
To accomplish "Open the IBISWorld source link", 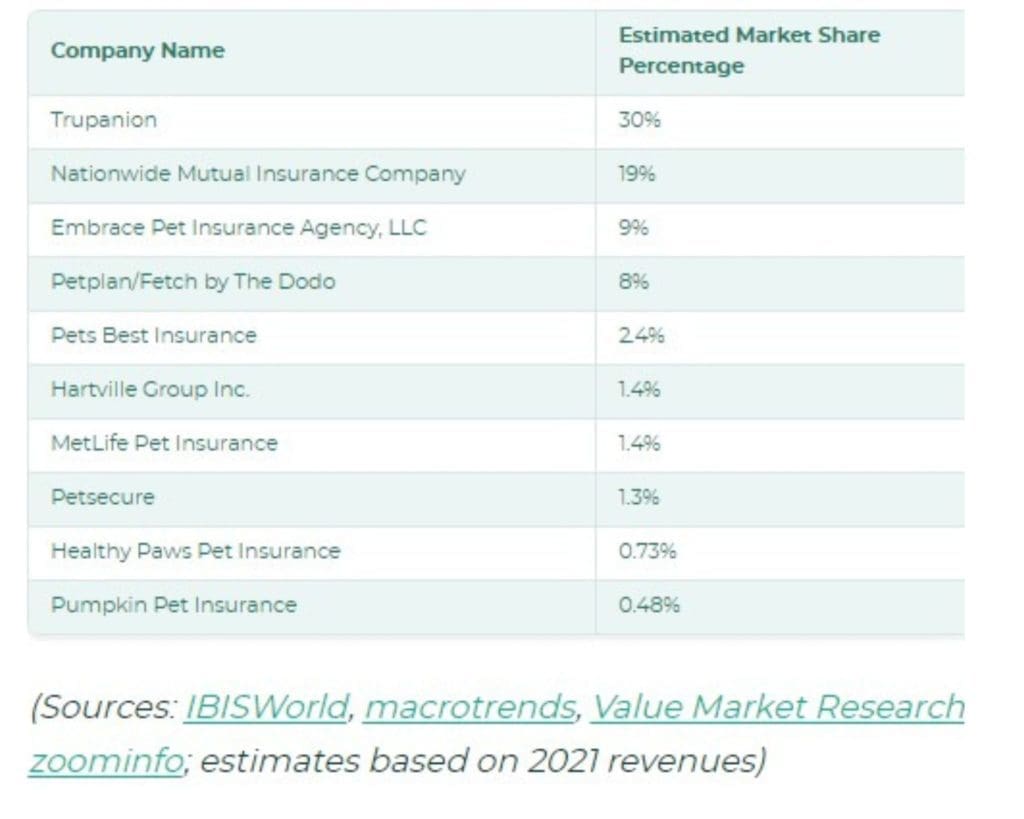I will point(266,707).
